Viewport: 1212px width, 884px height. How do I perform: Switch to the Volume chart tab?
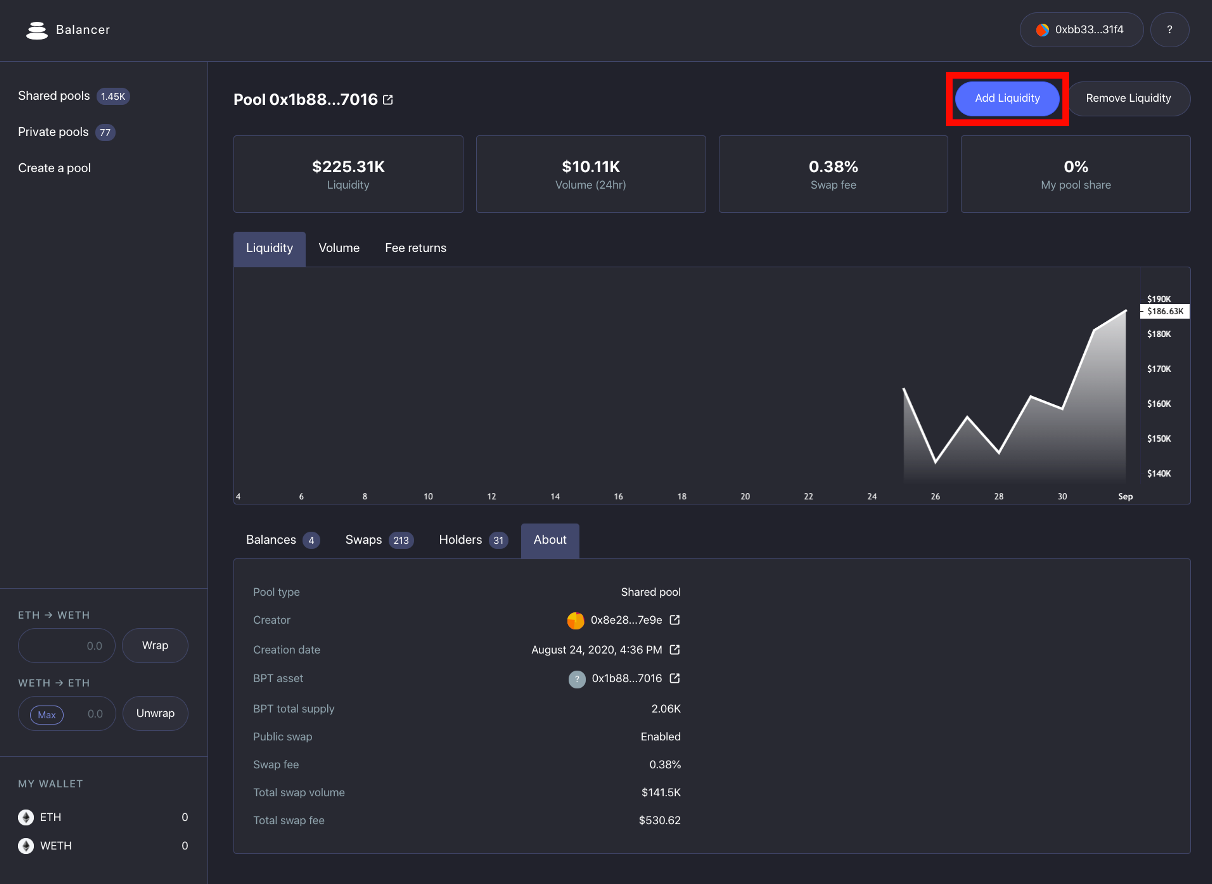click(x=339, y=247)
